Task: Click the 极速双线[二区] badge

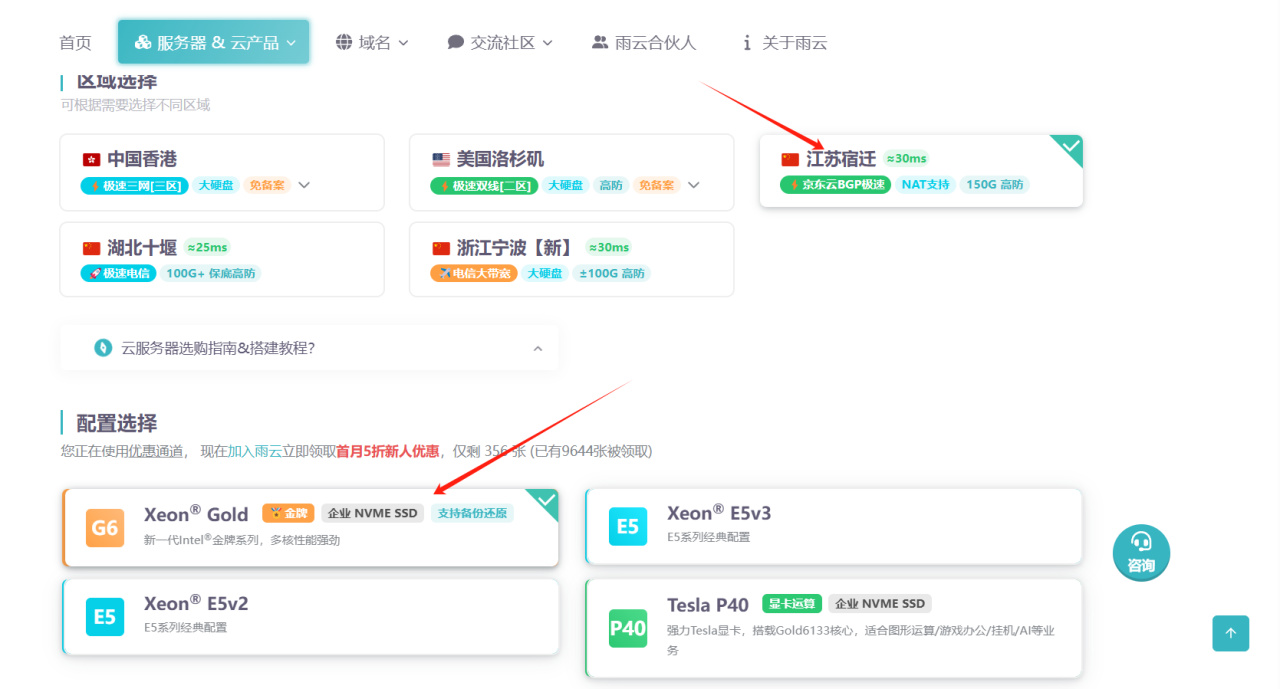Action: 484,185
